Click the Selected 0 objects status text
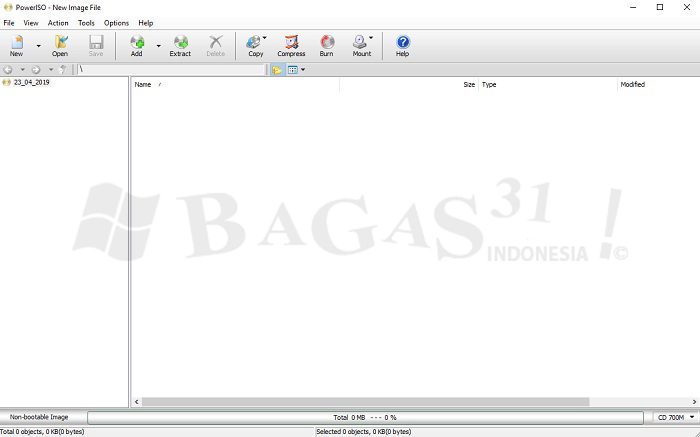Screen dimensions: 700x437 tap(364, 432)
